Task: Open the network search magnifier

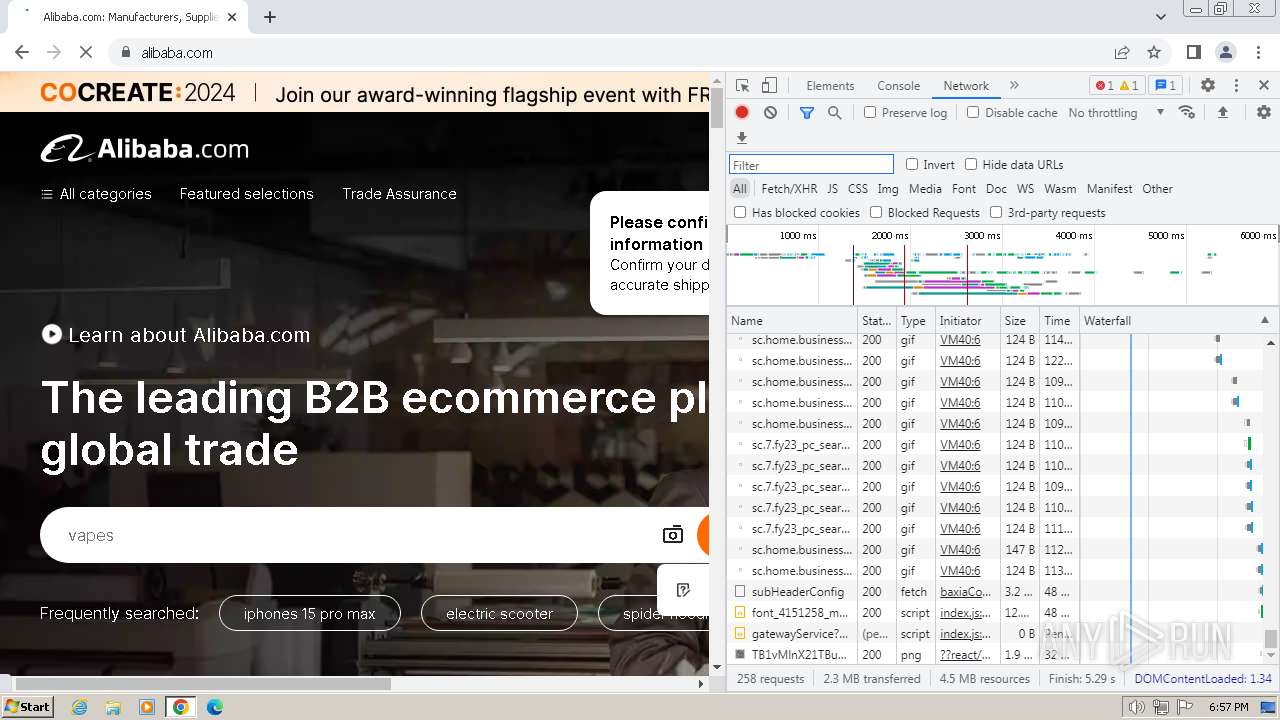Action: point(834,113)
